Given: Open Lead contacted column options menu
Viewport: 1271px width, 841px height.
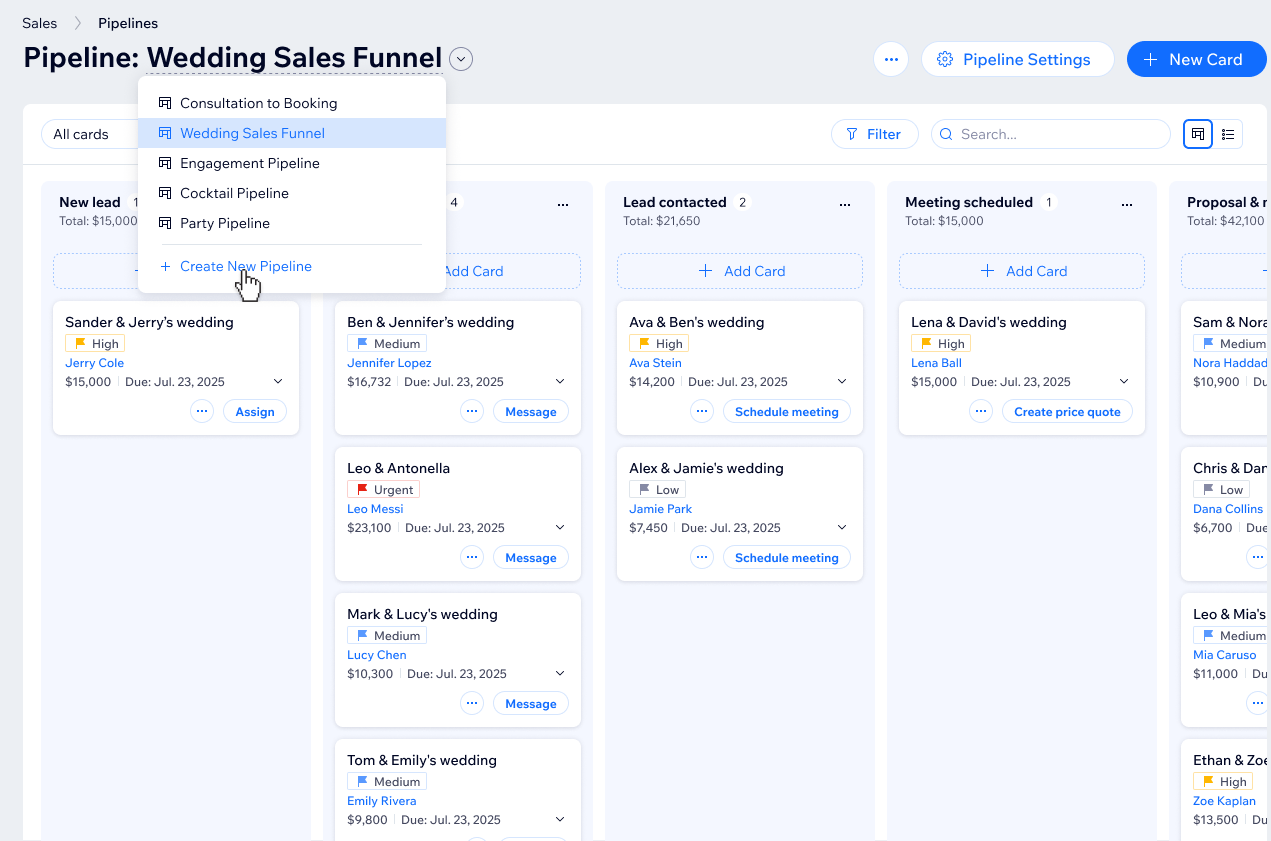Looking at the screenshot, I should click(845, 204).
